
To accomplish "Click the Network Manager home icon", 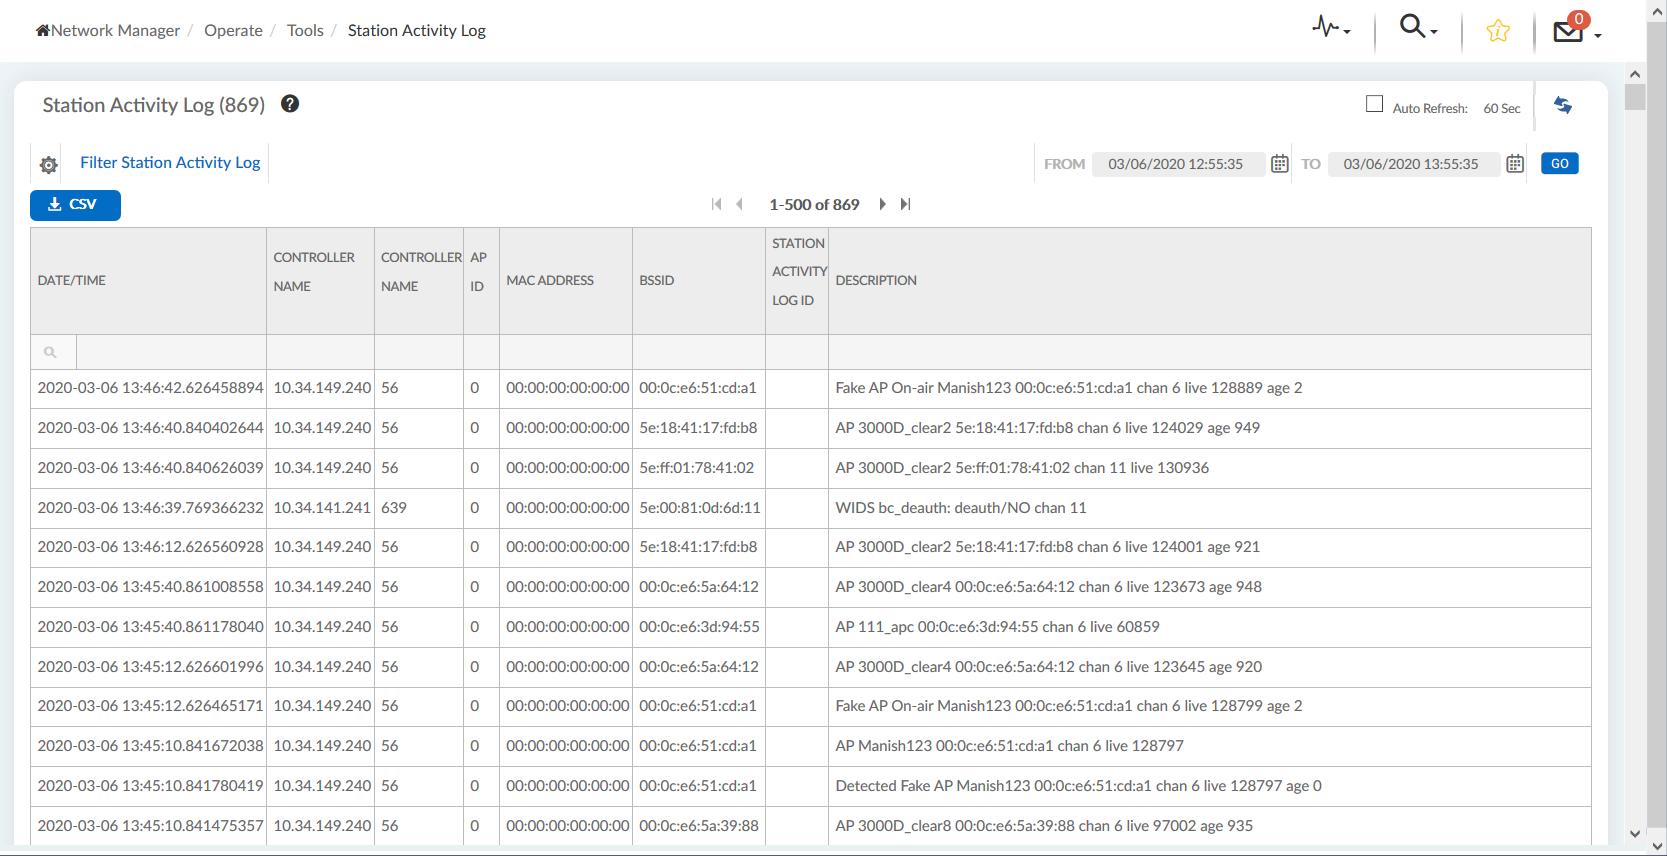I will click(43, 30).
